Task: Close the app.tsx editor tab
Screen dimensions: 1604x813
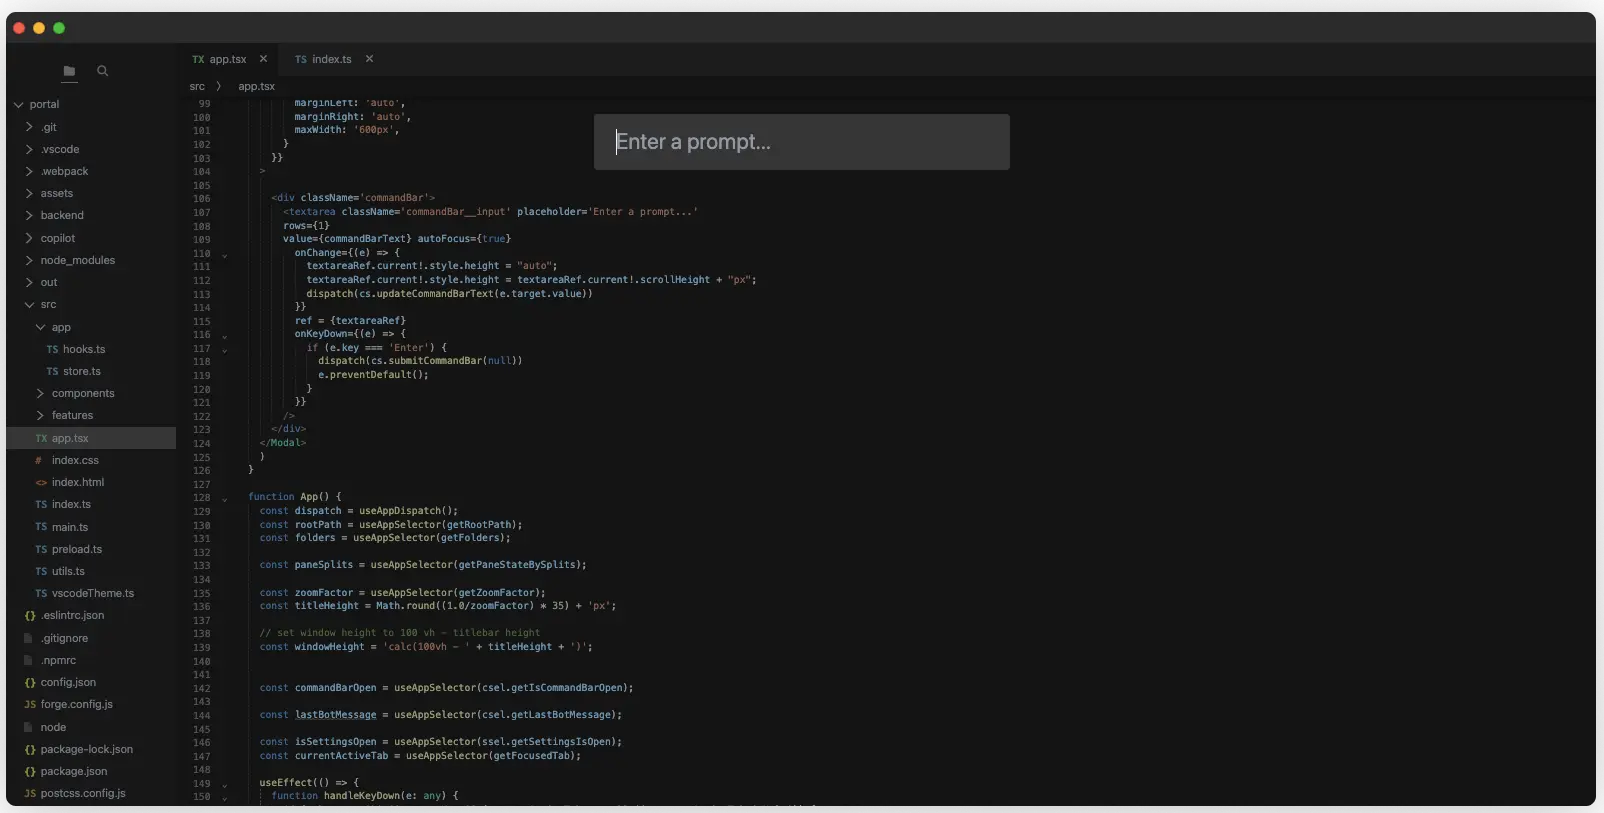Action: [x=263, y=59]
